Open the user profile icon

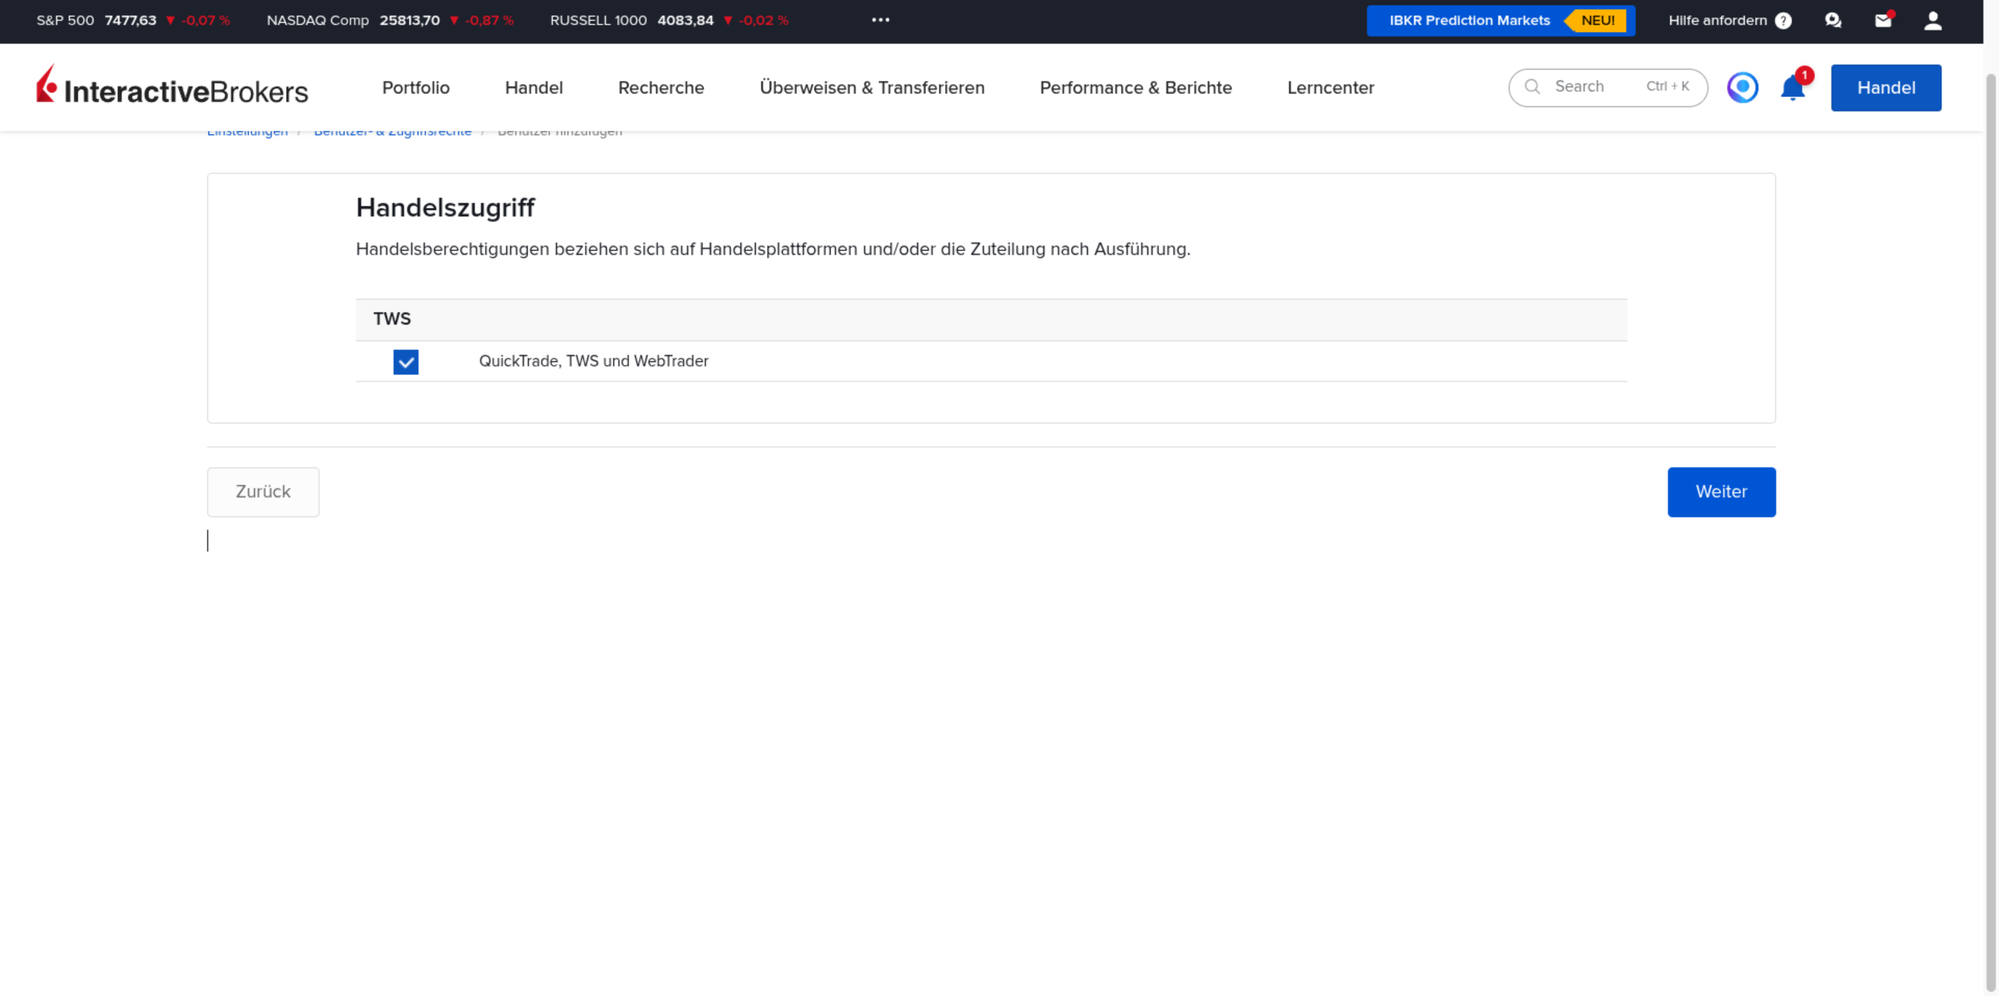(x=1933, y=20)
